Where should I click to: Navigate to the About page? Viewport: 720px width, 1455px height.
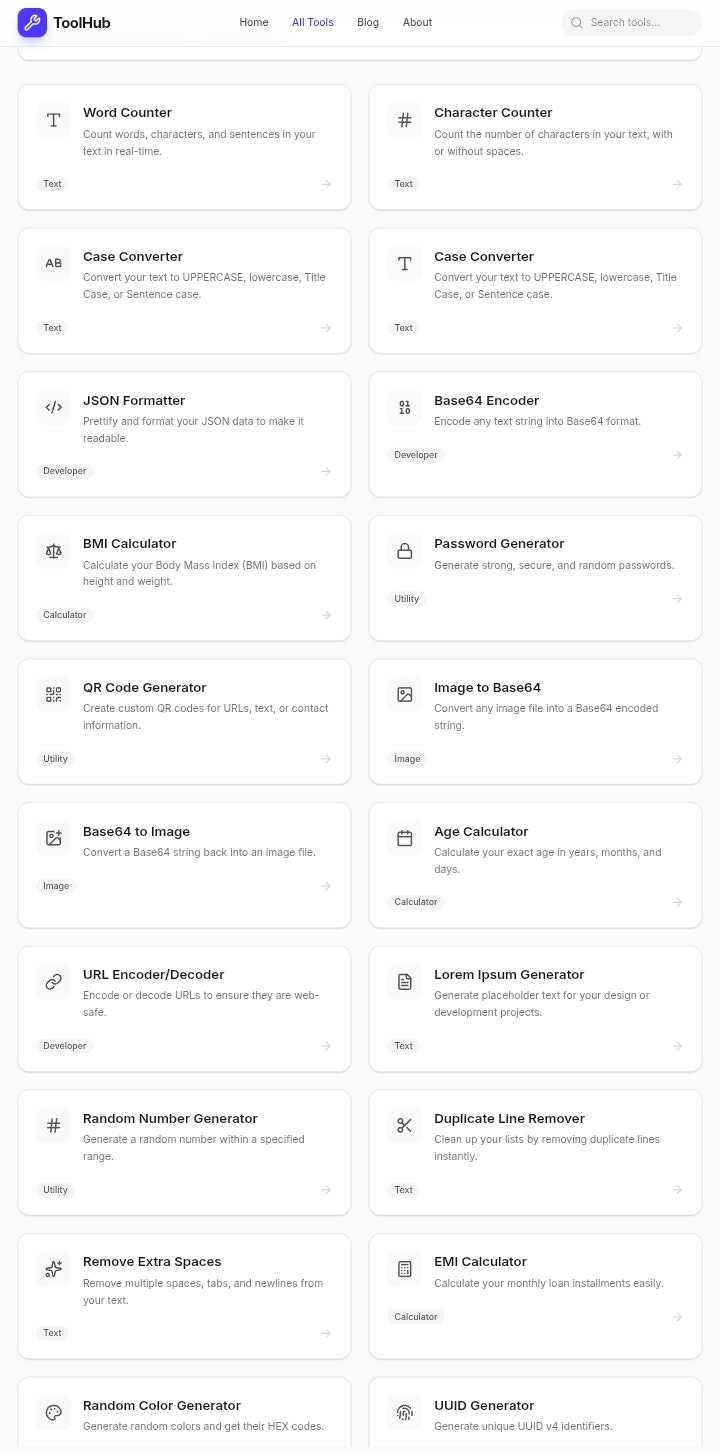click(417, 22)
